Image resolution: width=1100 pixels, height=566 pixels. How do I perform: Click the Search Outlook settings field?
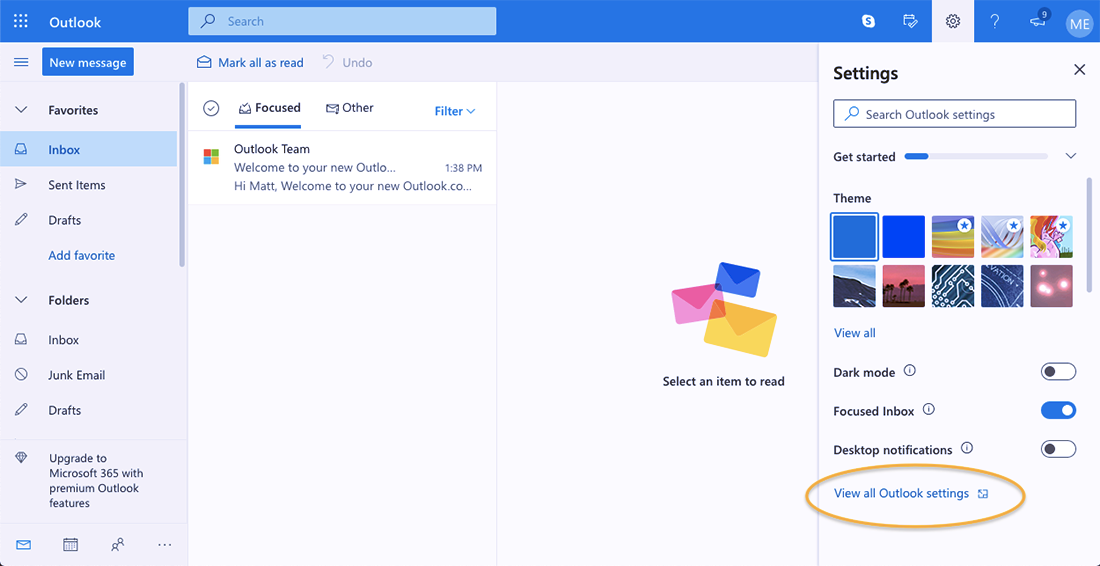(954, 114)
